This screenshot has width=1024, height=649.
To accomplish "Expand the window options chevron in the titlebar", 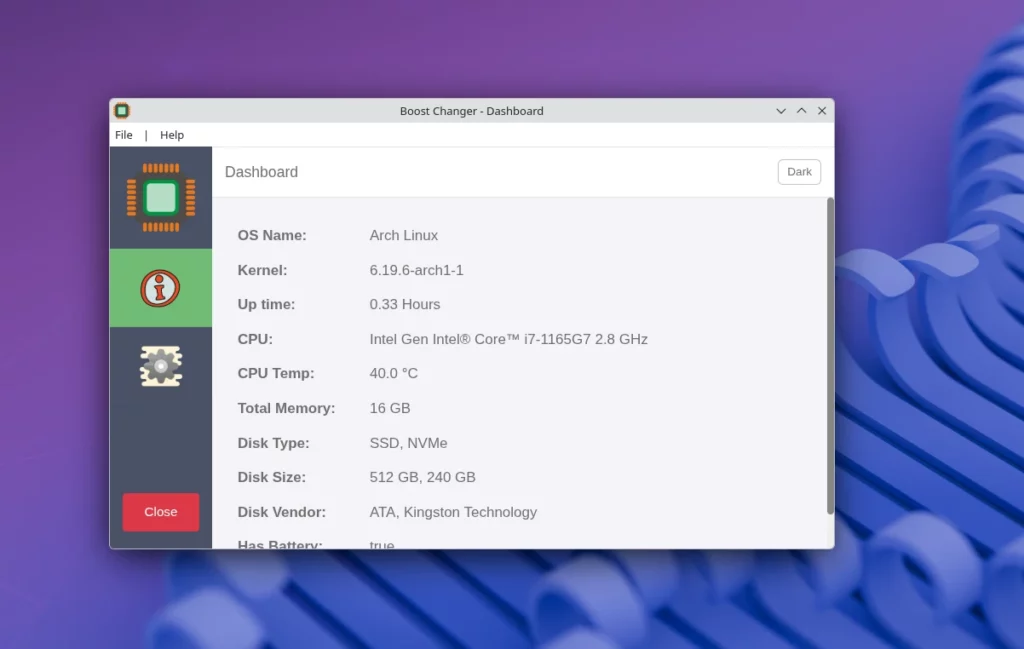I will click(x=781, y=111).
